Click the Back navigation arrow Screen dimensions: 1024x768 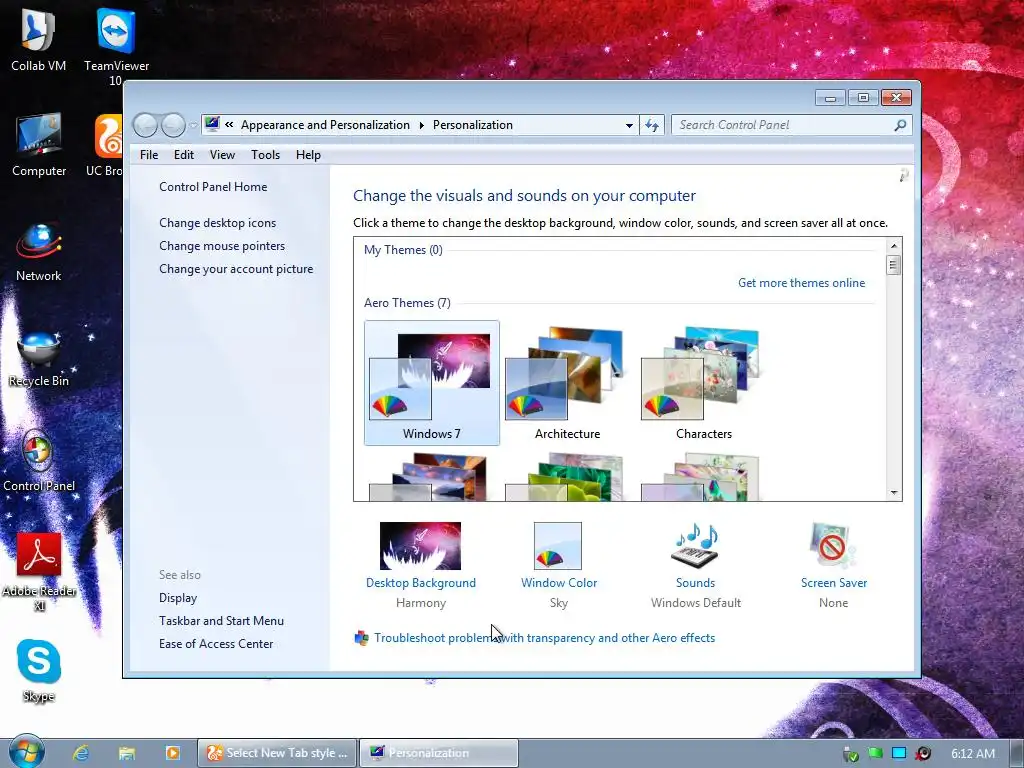click(146, 125)
